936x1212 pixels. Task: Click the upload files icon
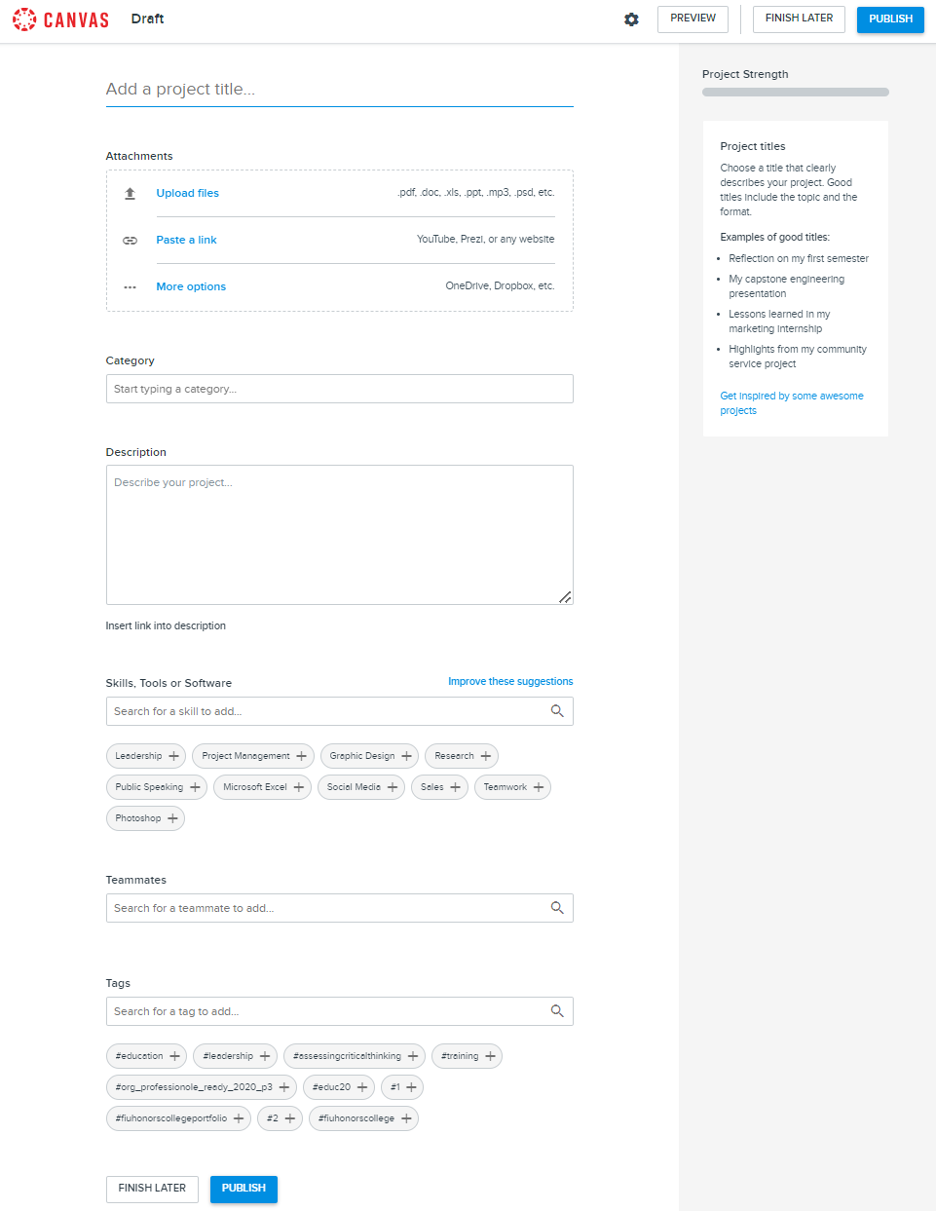[130, 193]
